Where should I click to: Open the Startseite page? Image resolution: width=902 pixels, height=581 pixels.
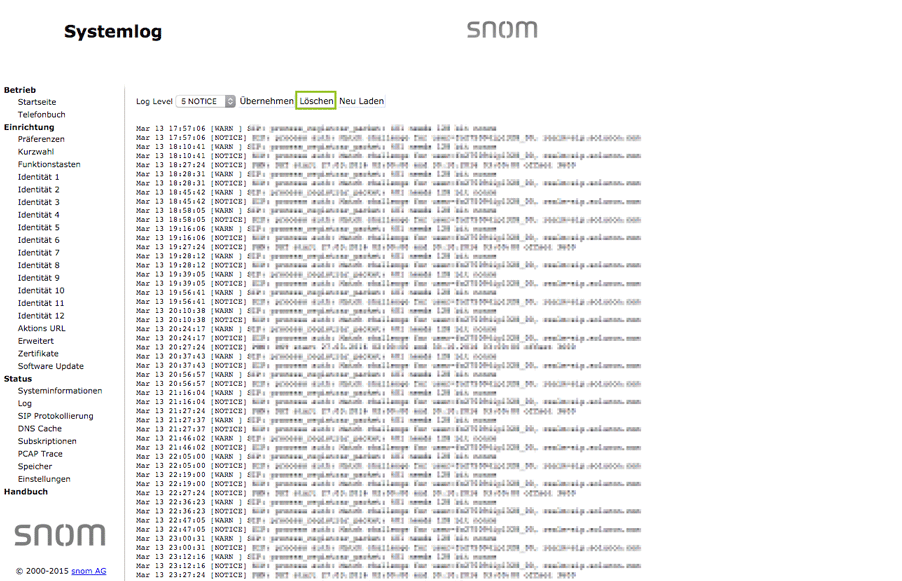click(37, 102)
